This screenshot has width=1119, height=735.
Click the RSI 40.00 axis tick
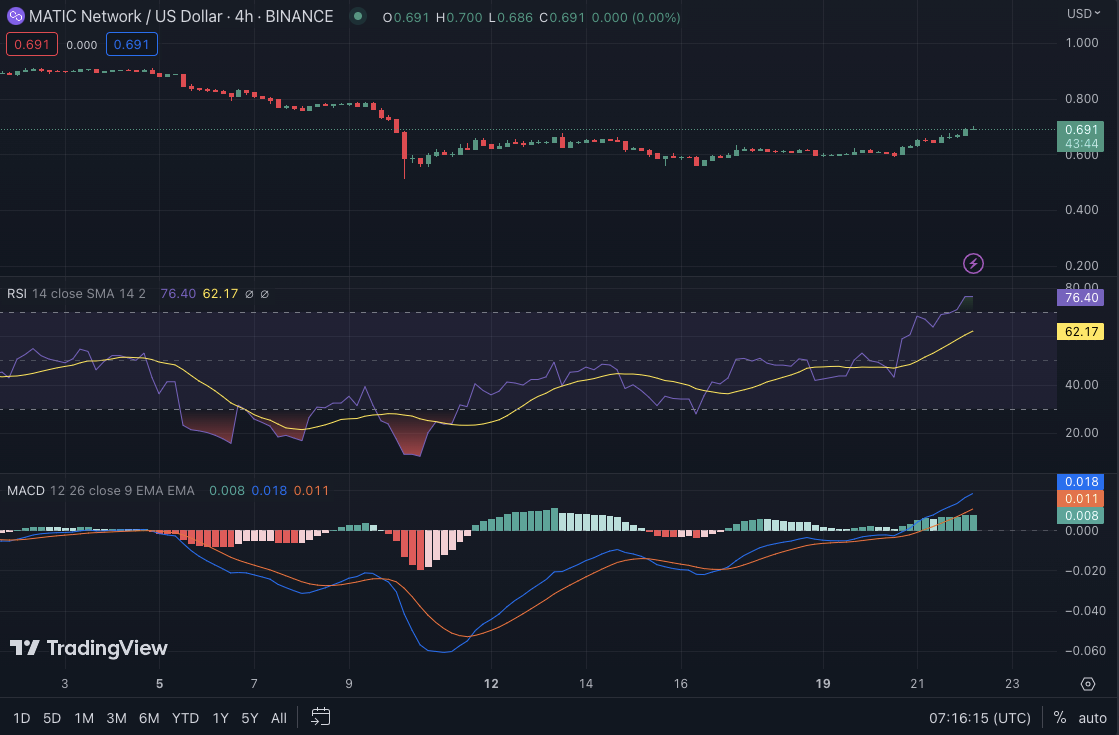pyautogui.click(x=1081, y=385)
